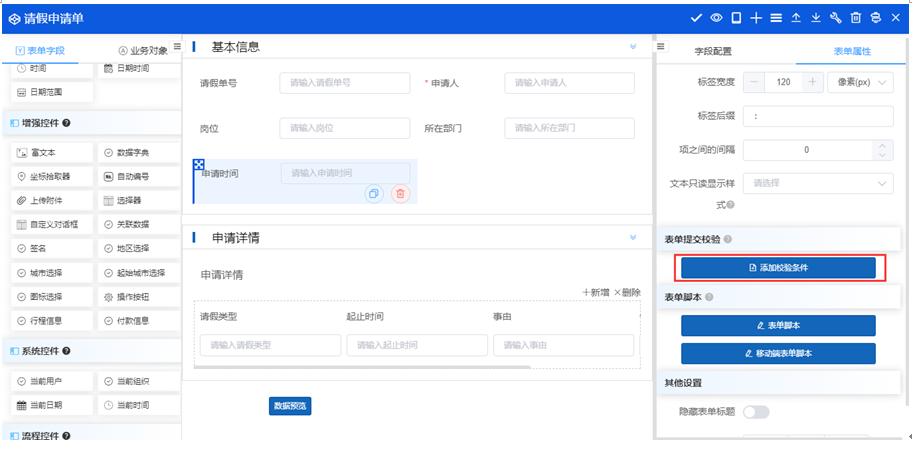Select the 日期范围 control
912x453 pixels.
click(52, 92)
